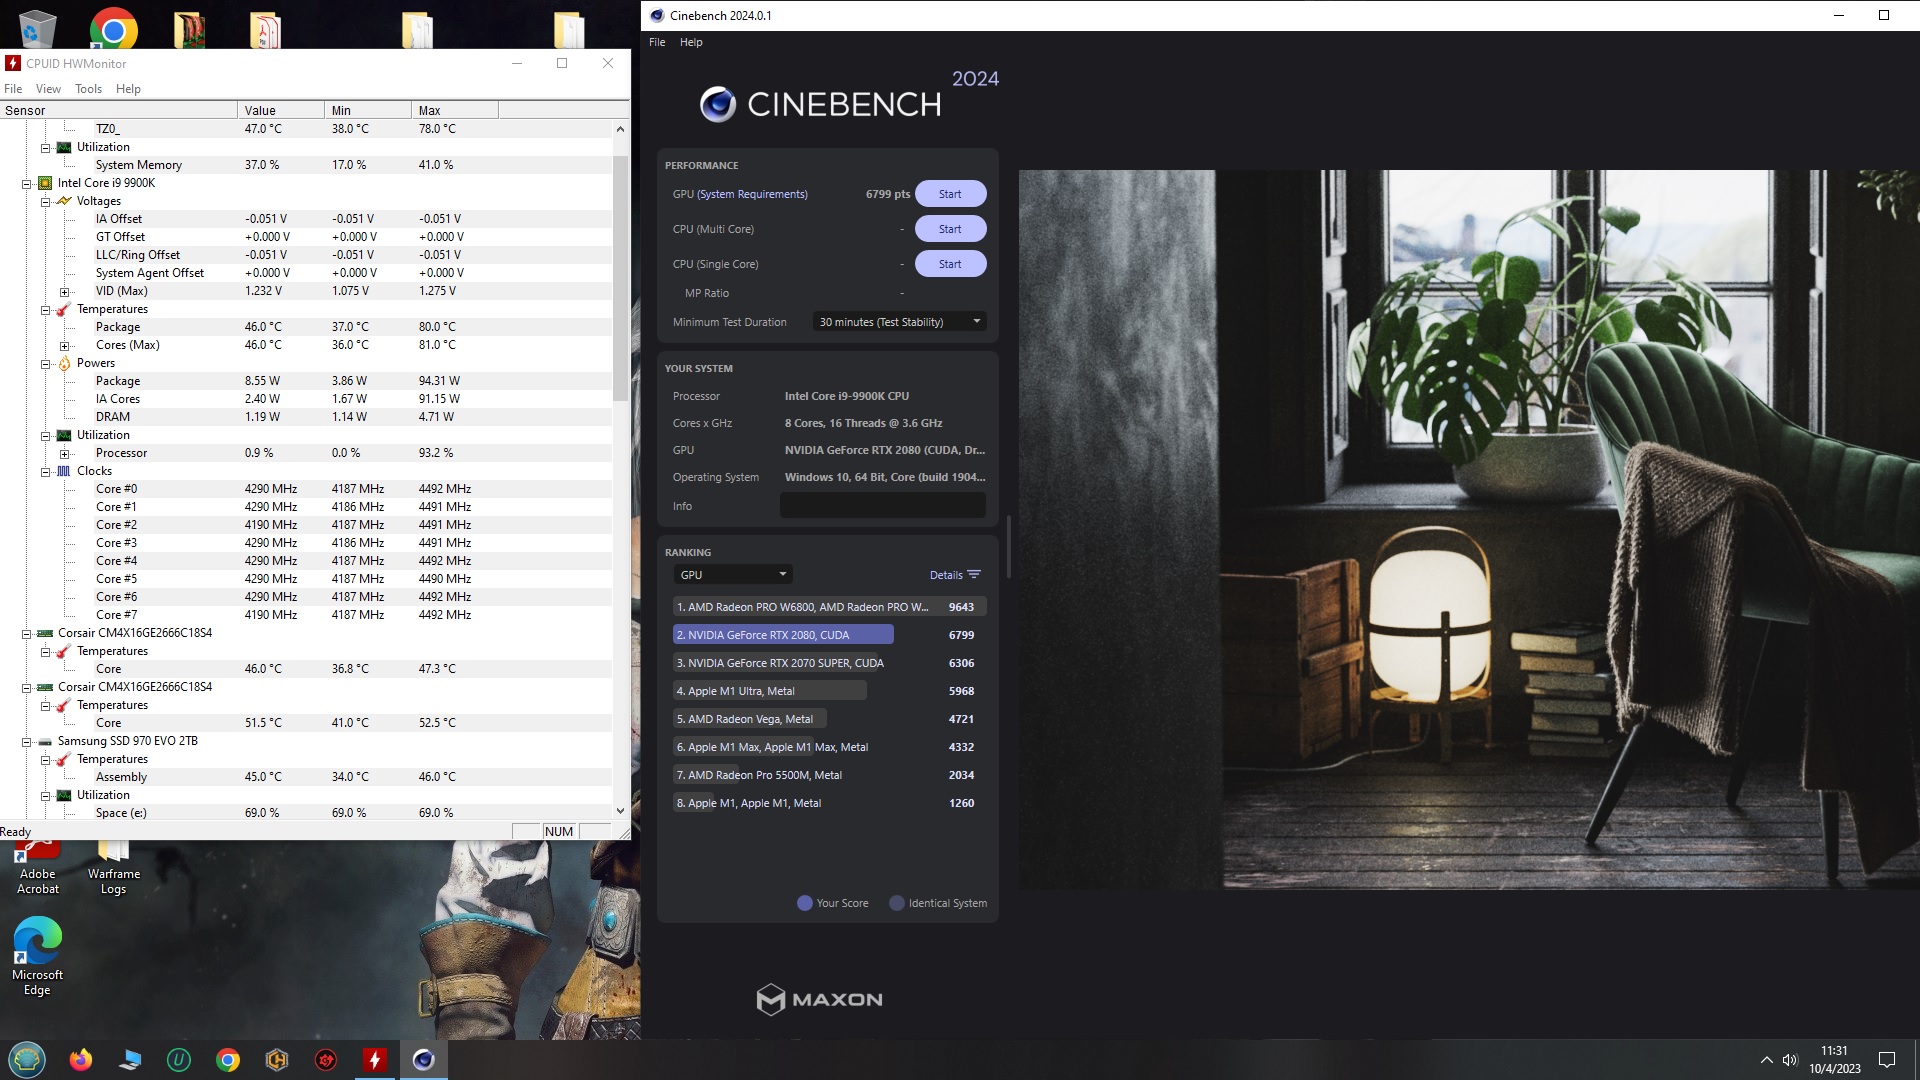Open Cinebench Help menu
Image resolution: width=1920 pixels, height=1080 pixels.
691,42
